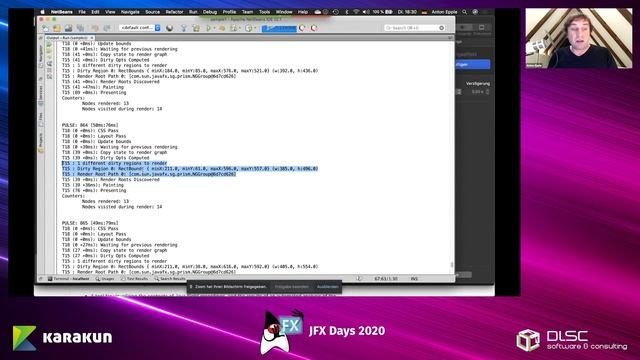
Task: Open the default config combo box
Action: pyautogui.click(x=140, y=28)
